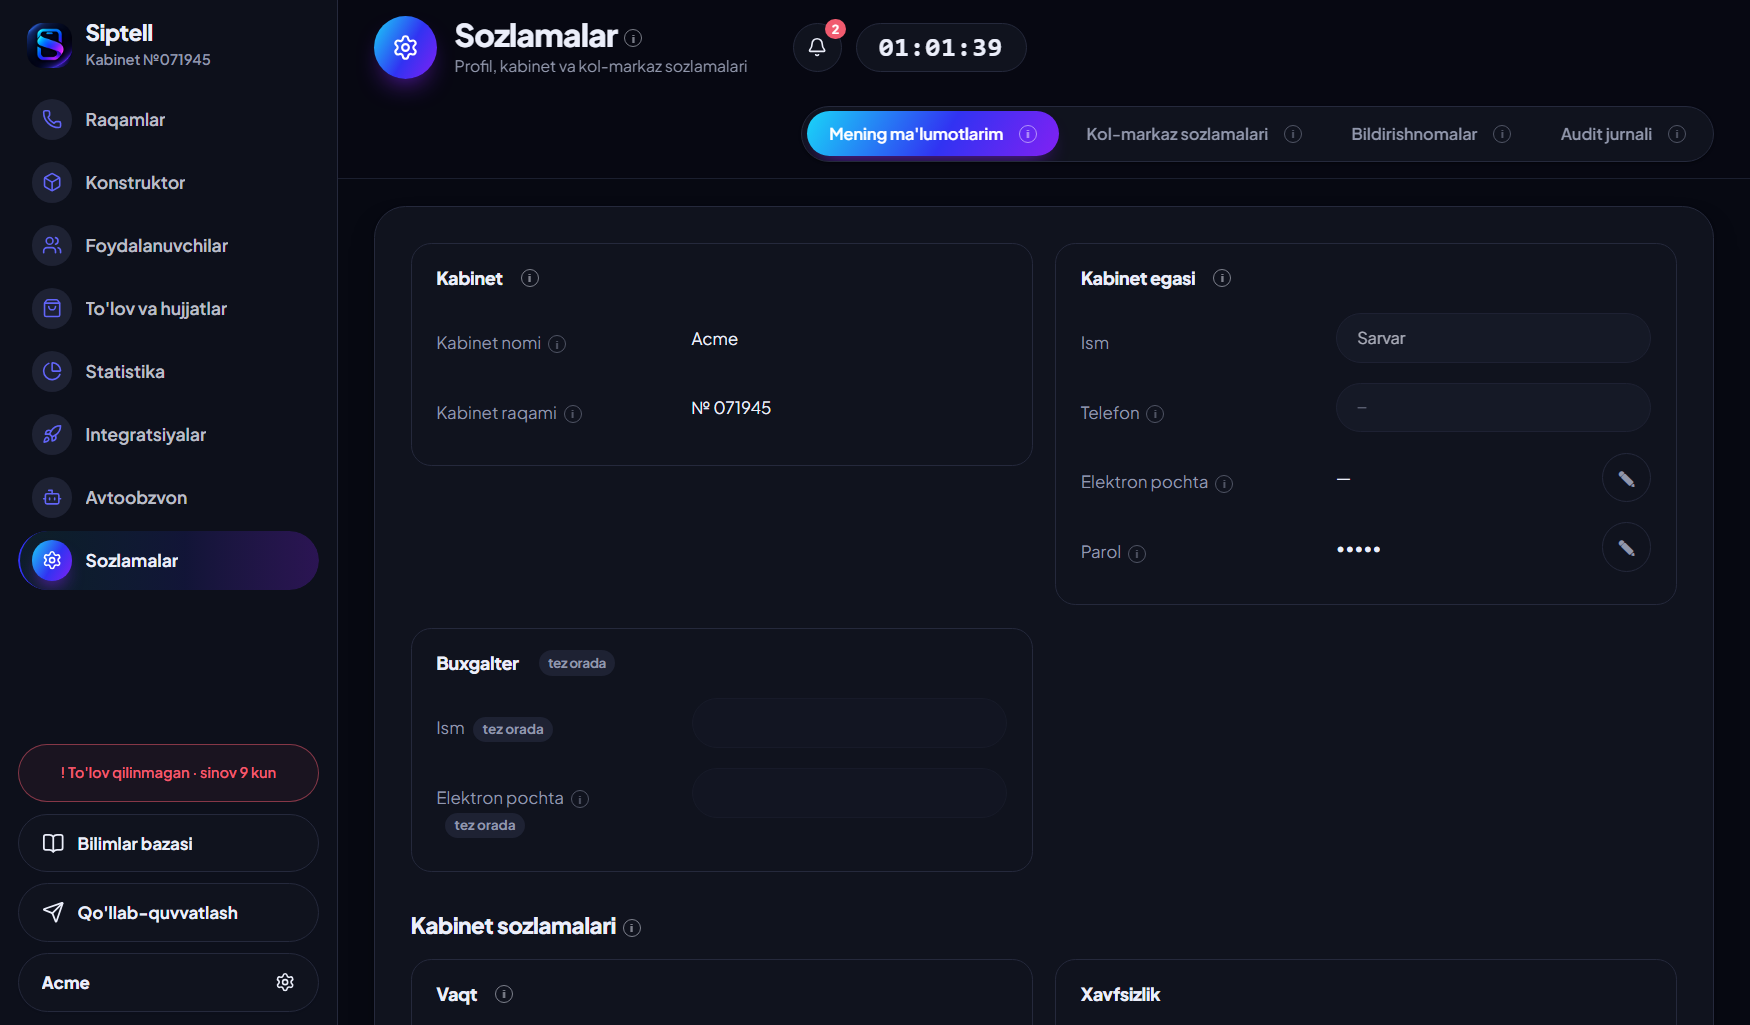Select Sozlamalar sidebar item

(x=168, y=561)
